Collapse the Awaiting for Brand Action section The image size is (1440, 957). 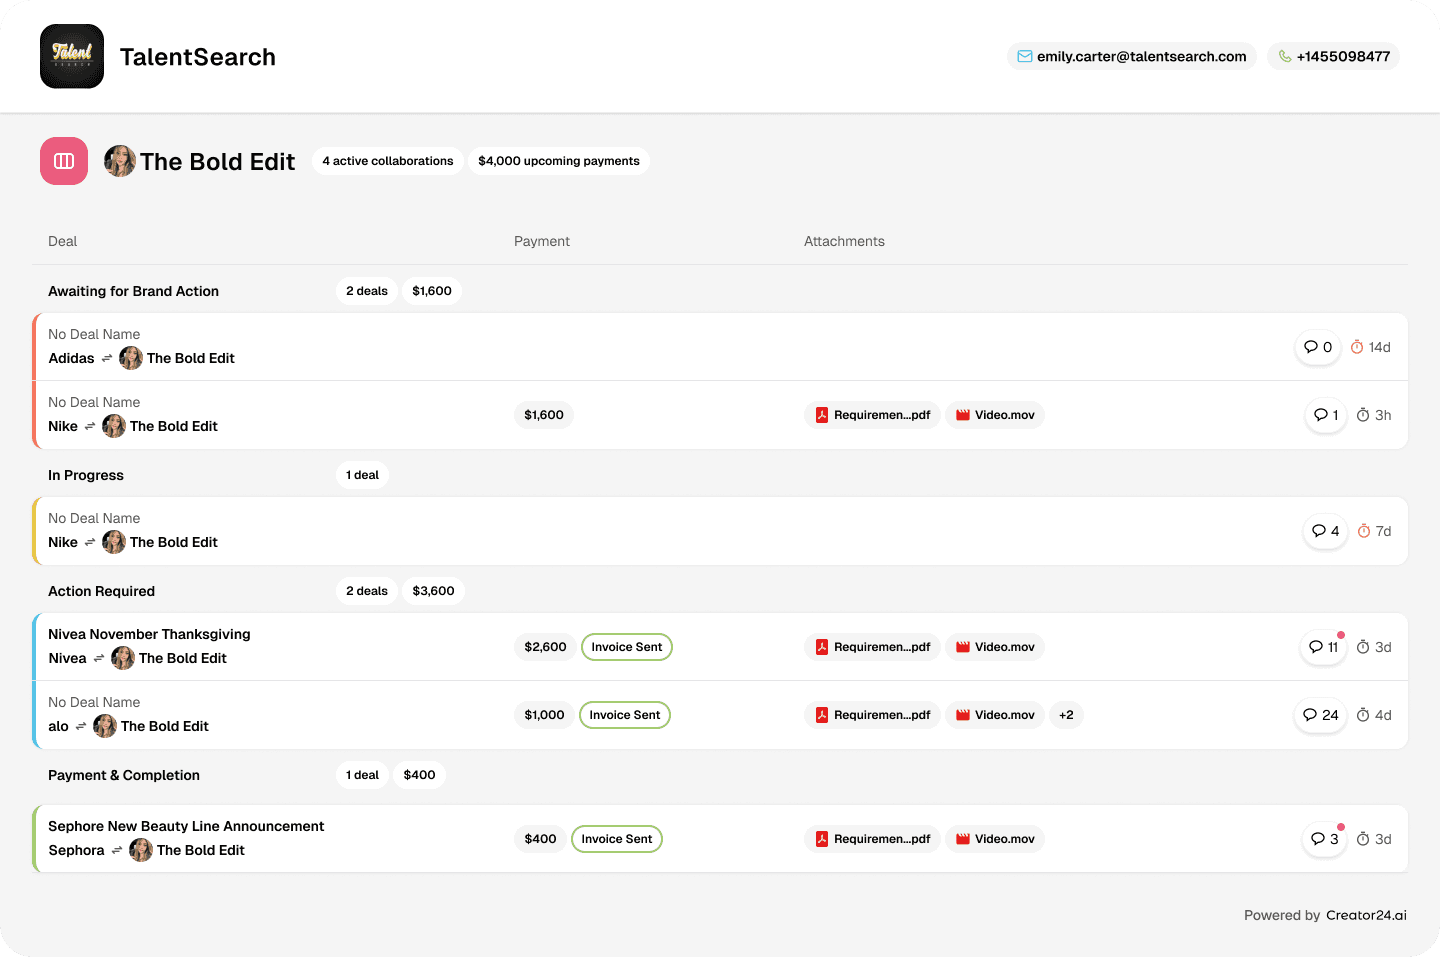134,291
